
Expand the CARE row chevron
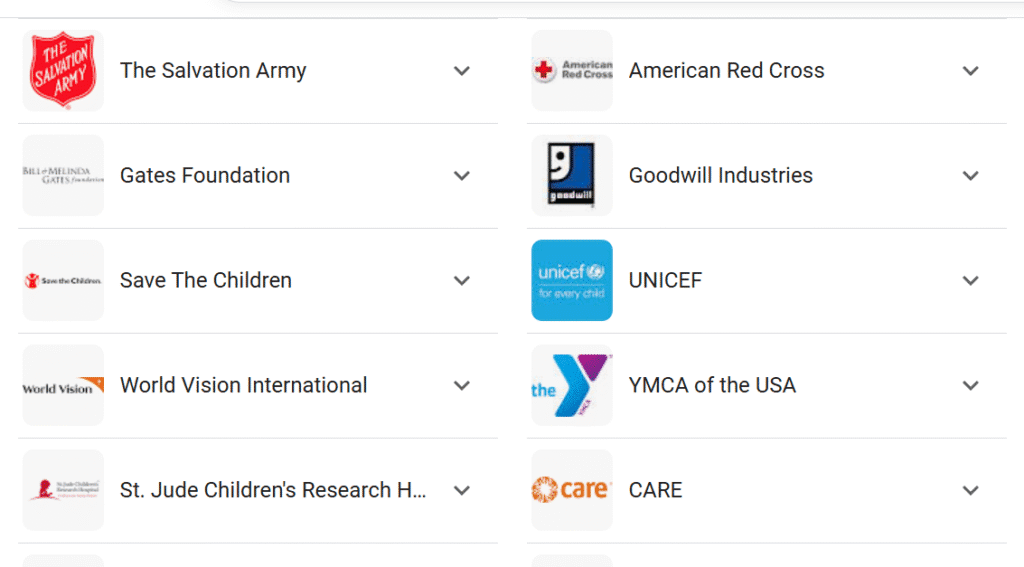pyautogui.click(x=970, y=491)
